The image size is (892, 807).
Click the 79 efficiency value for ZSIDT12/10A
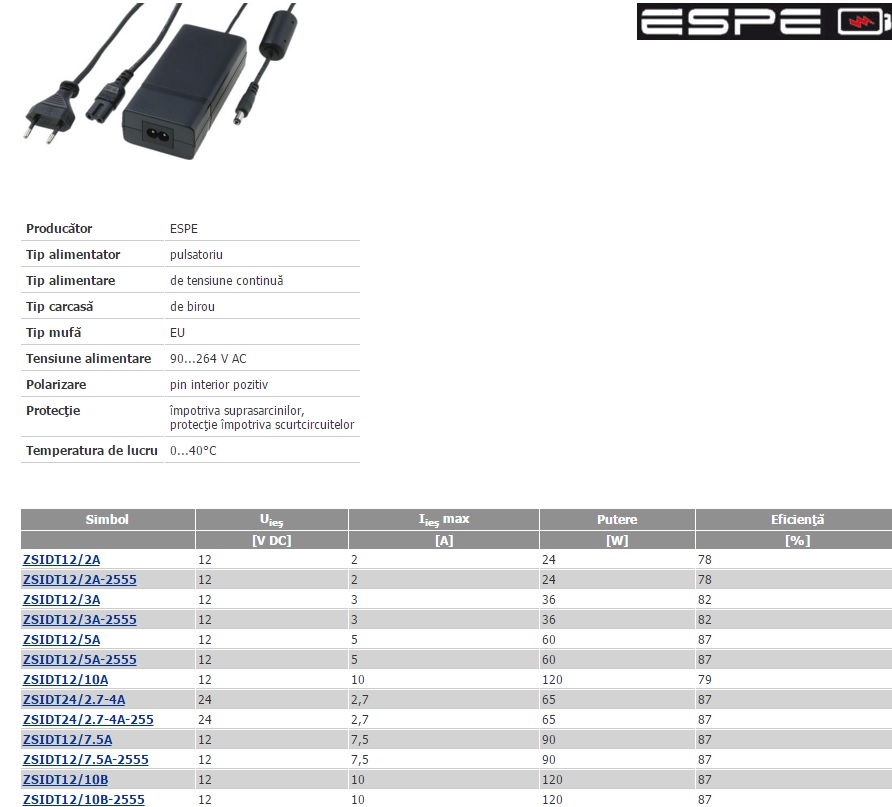[705, 680]
